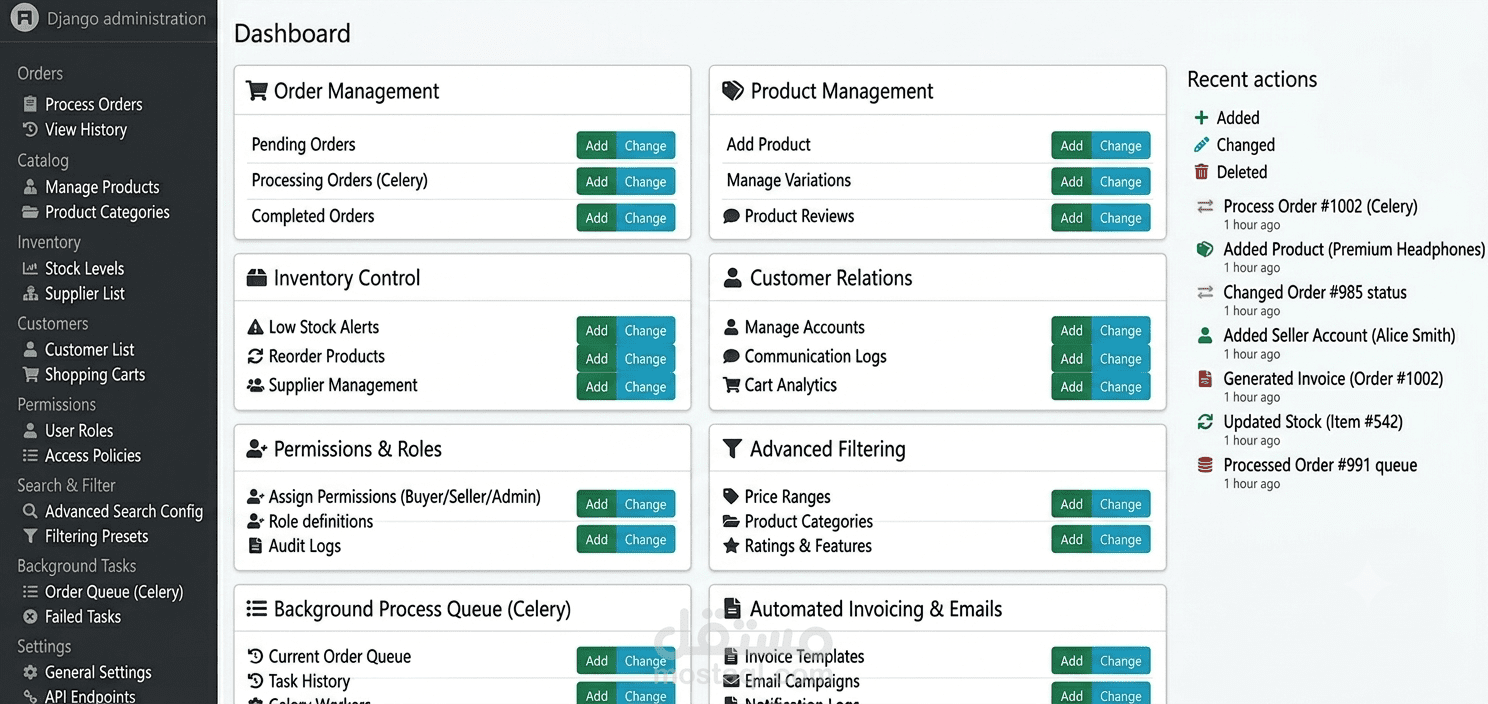Image resolution: width=1488 pixels, height=704 pixels.
Task: Open Changed Order #985 status recent action
Action: tap(1315, 292)
